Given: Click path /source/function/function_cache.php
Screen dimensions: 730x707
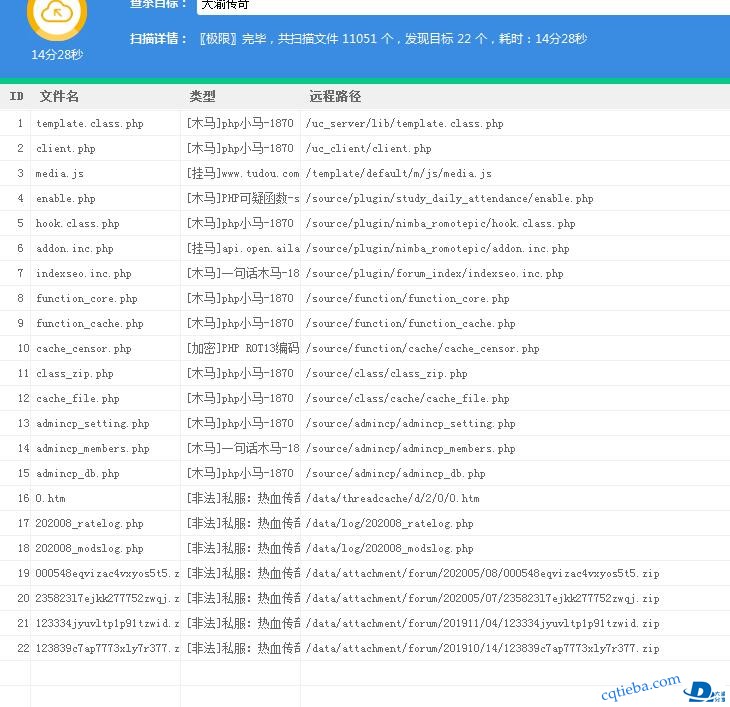Looking at the screenshot, I should (411, 323).
